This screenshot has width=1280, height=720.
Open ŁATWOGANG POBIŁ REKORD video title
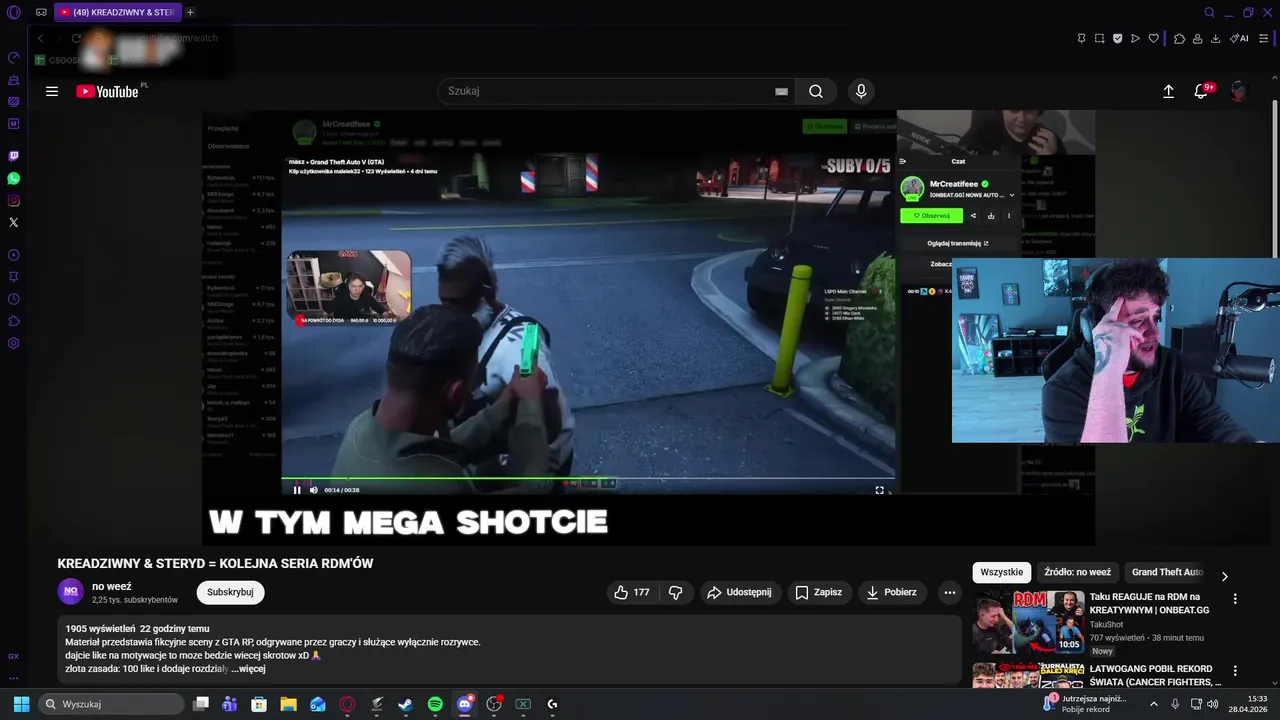tap(1155, 675)
